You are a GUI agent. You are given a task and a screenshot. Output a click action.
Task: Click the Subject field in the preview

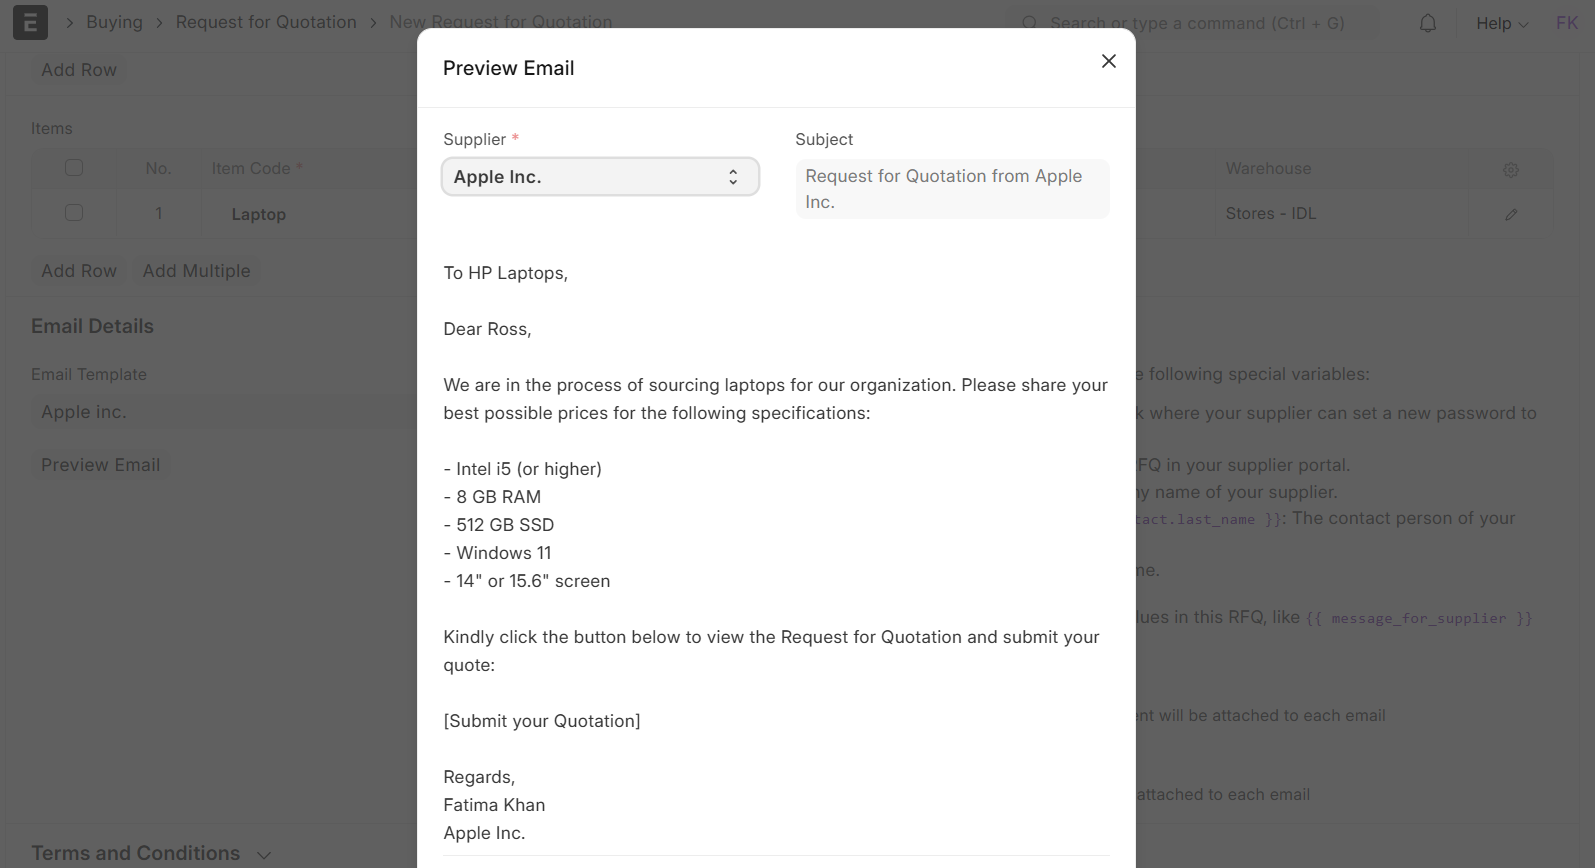pos(952,189)
